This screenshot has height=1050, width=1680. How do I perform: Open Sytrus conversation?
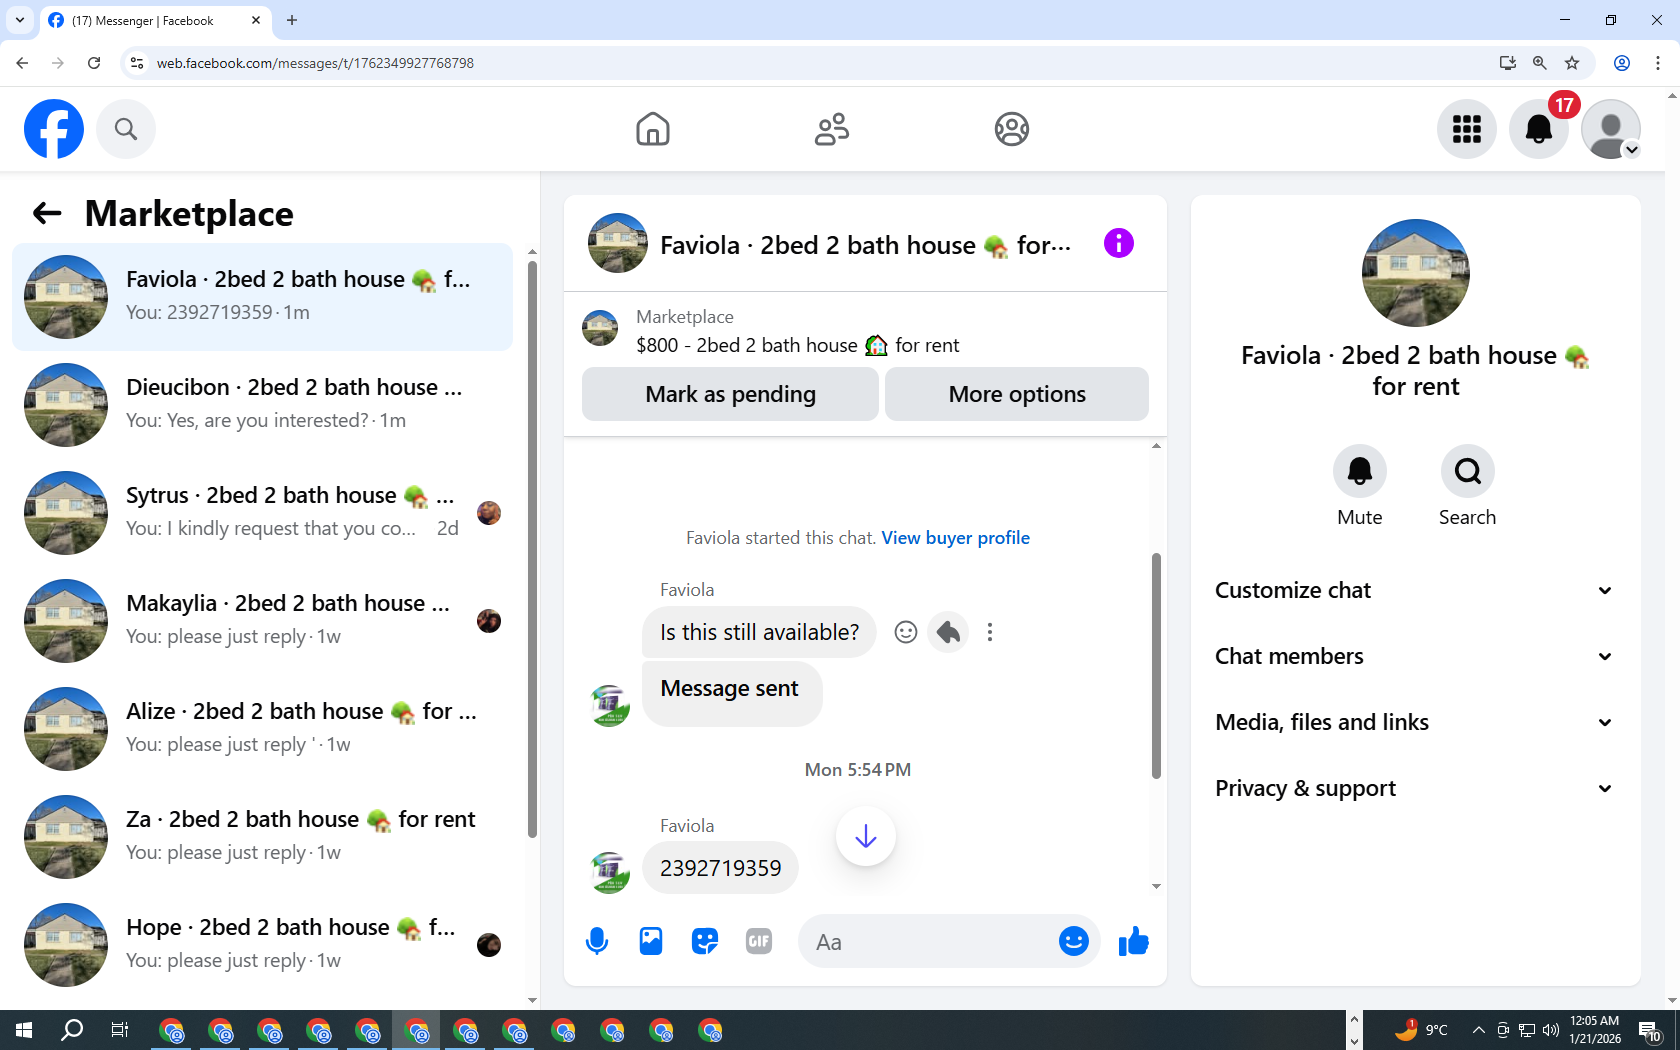pyautogui.click(x=262, y=513)
